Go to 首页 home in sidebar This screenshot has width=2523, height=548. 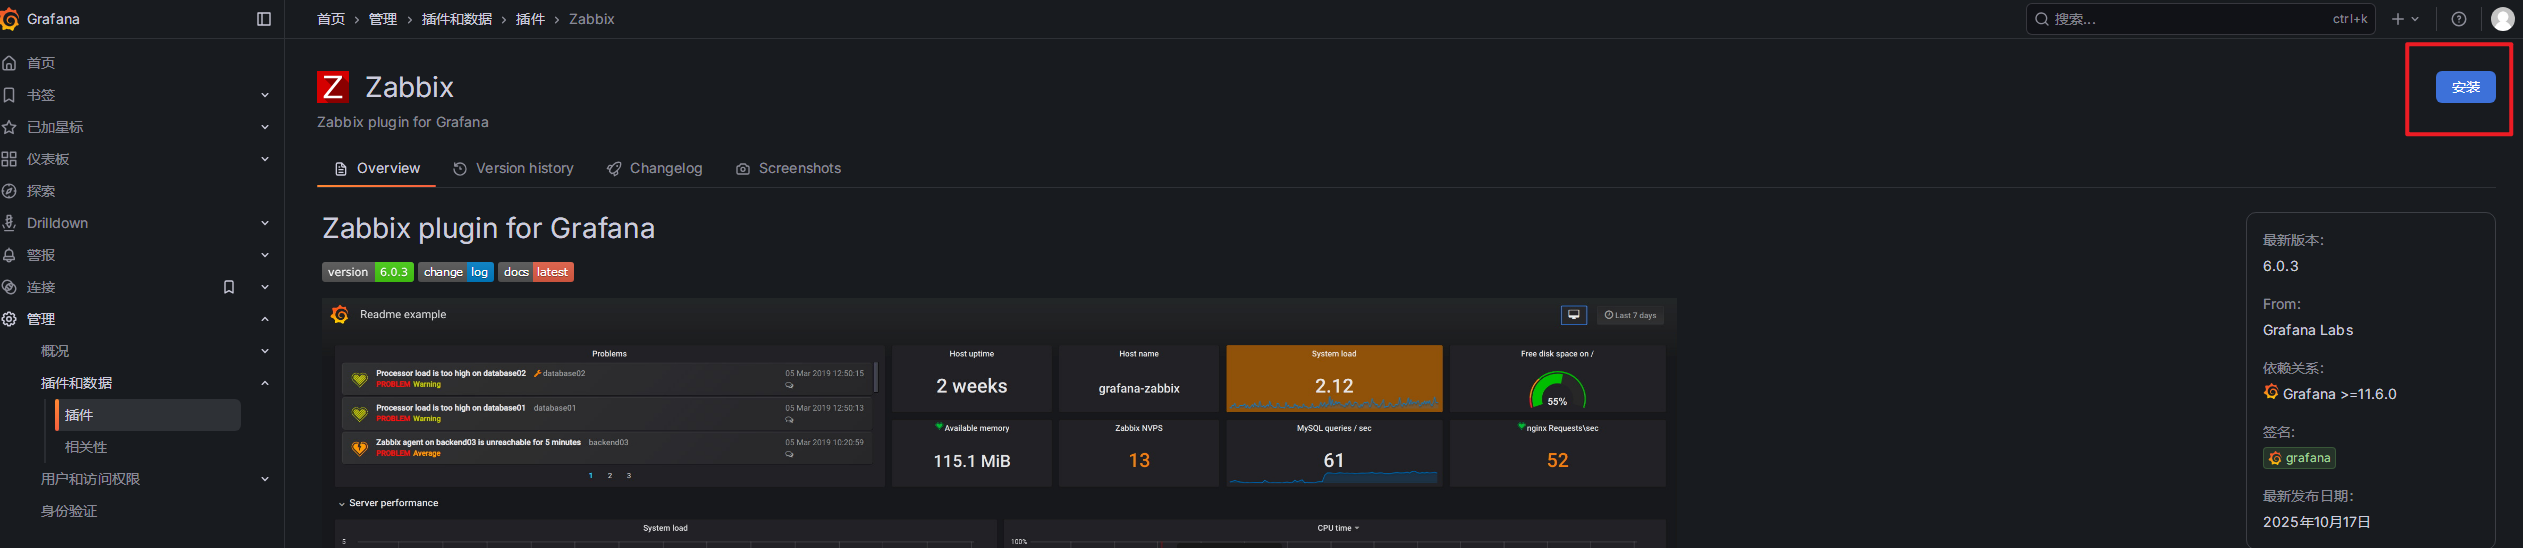click(x=41, y=63)
